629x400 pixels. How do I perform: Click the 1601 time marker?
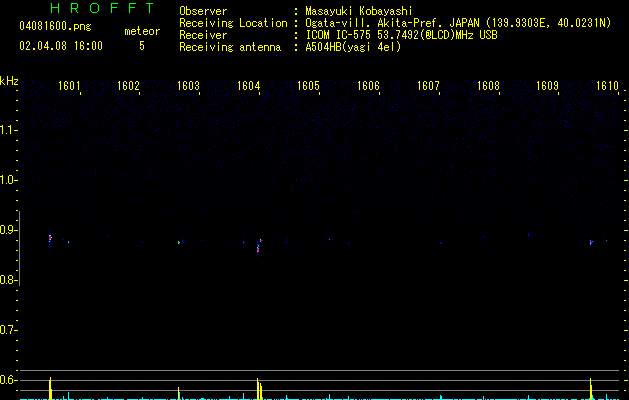pyautogui.click(x=69, y=86)
